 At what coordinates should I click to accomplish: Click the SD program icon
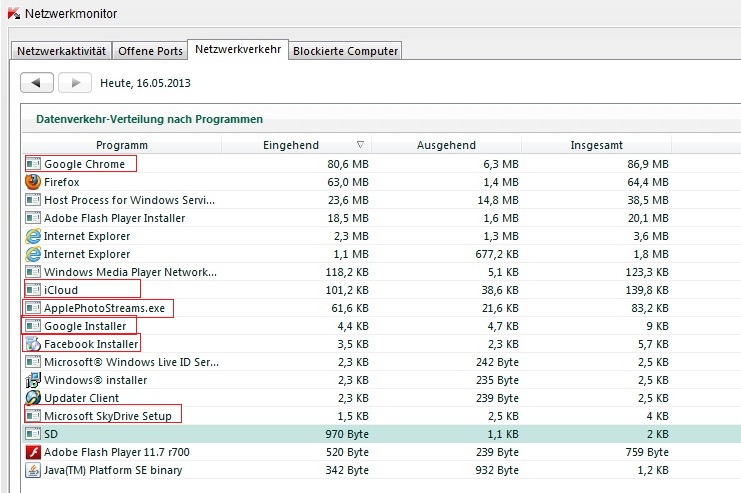(x=33, y=434)
